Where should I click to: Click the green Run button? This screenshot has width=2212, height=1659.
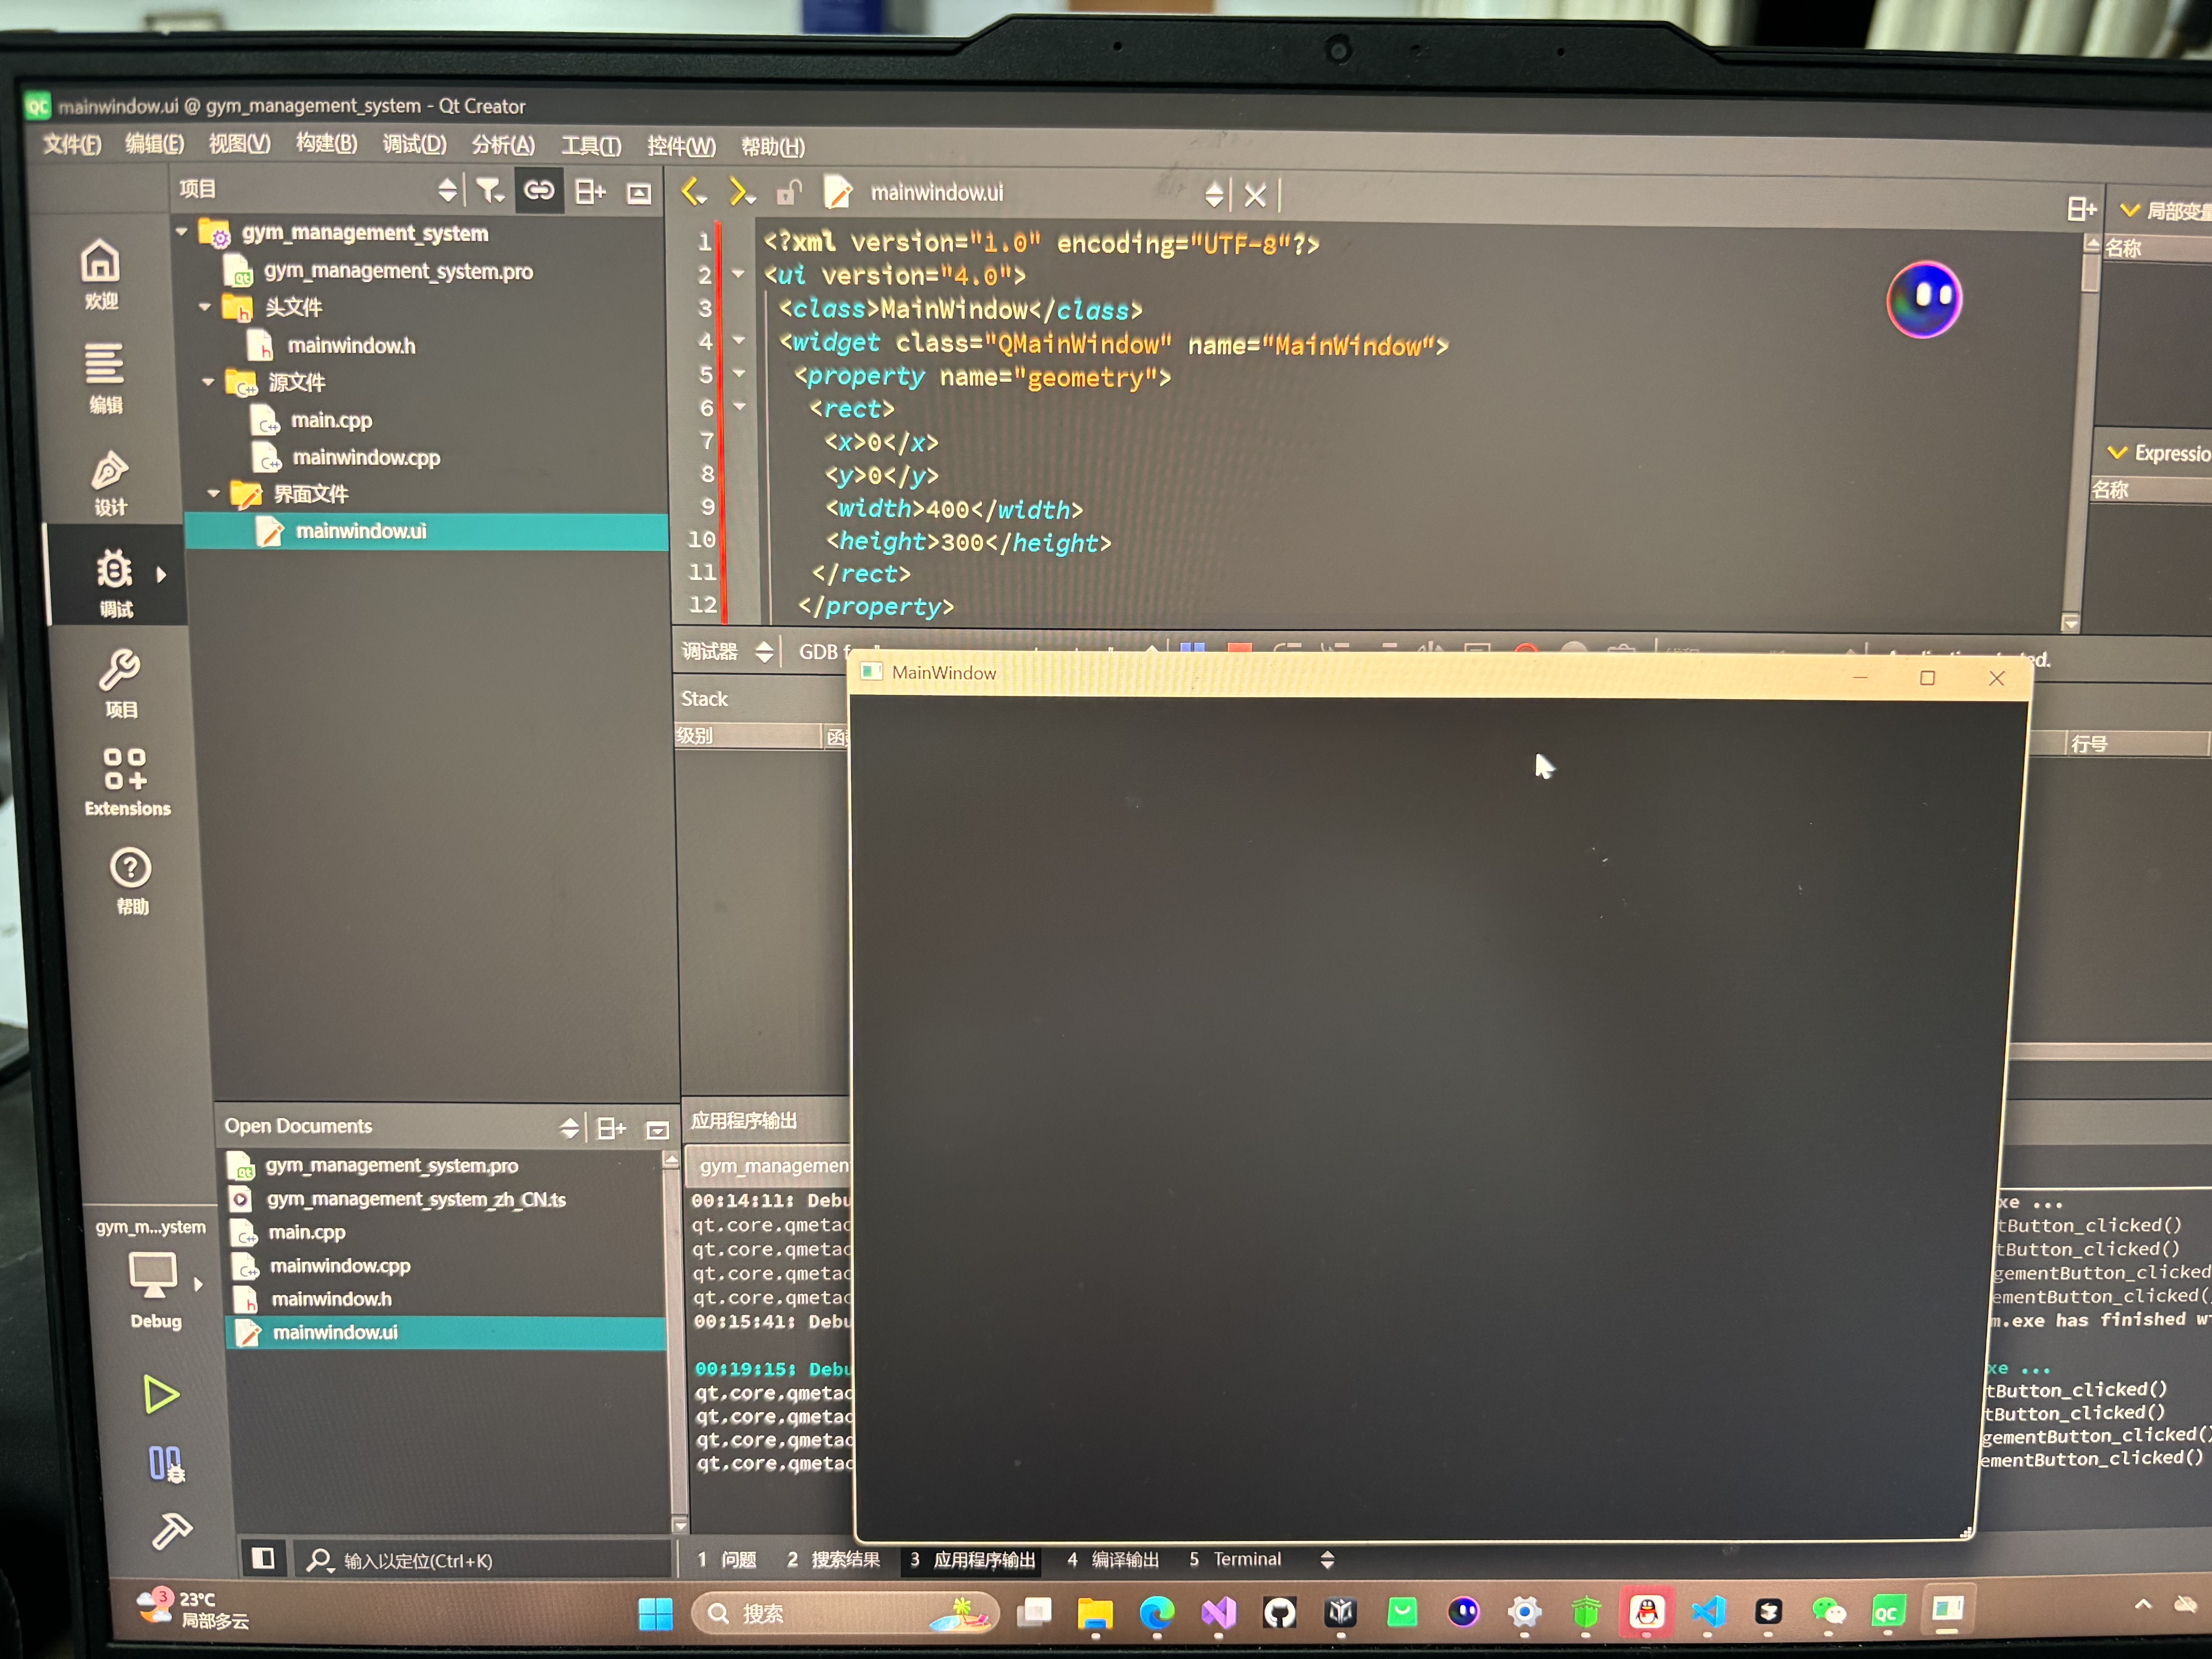pyautogui.click(x=160, y=1394)
